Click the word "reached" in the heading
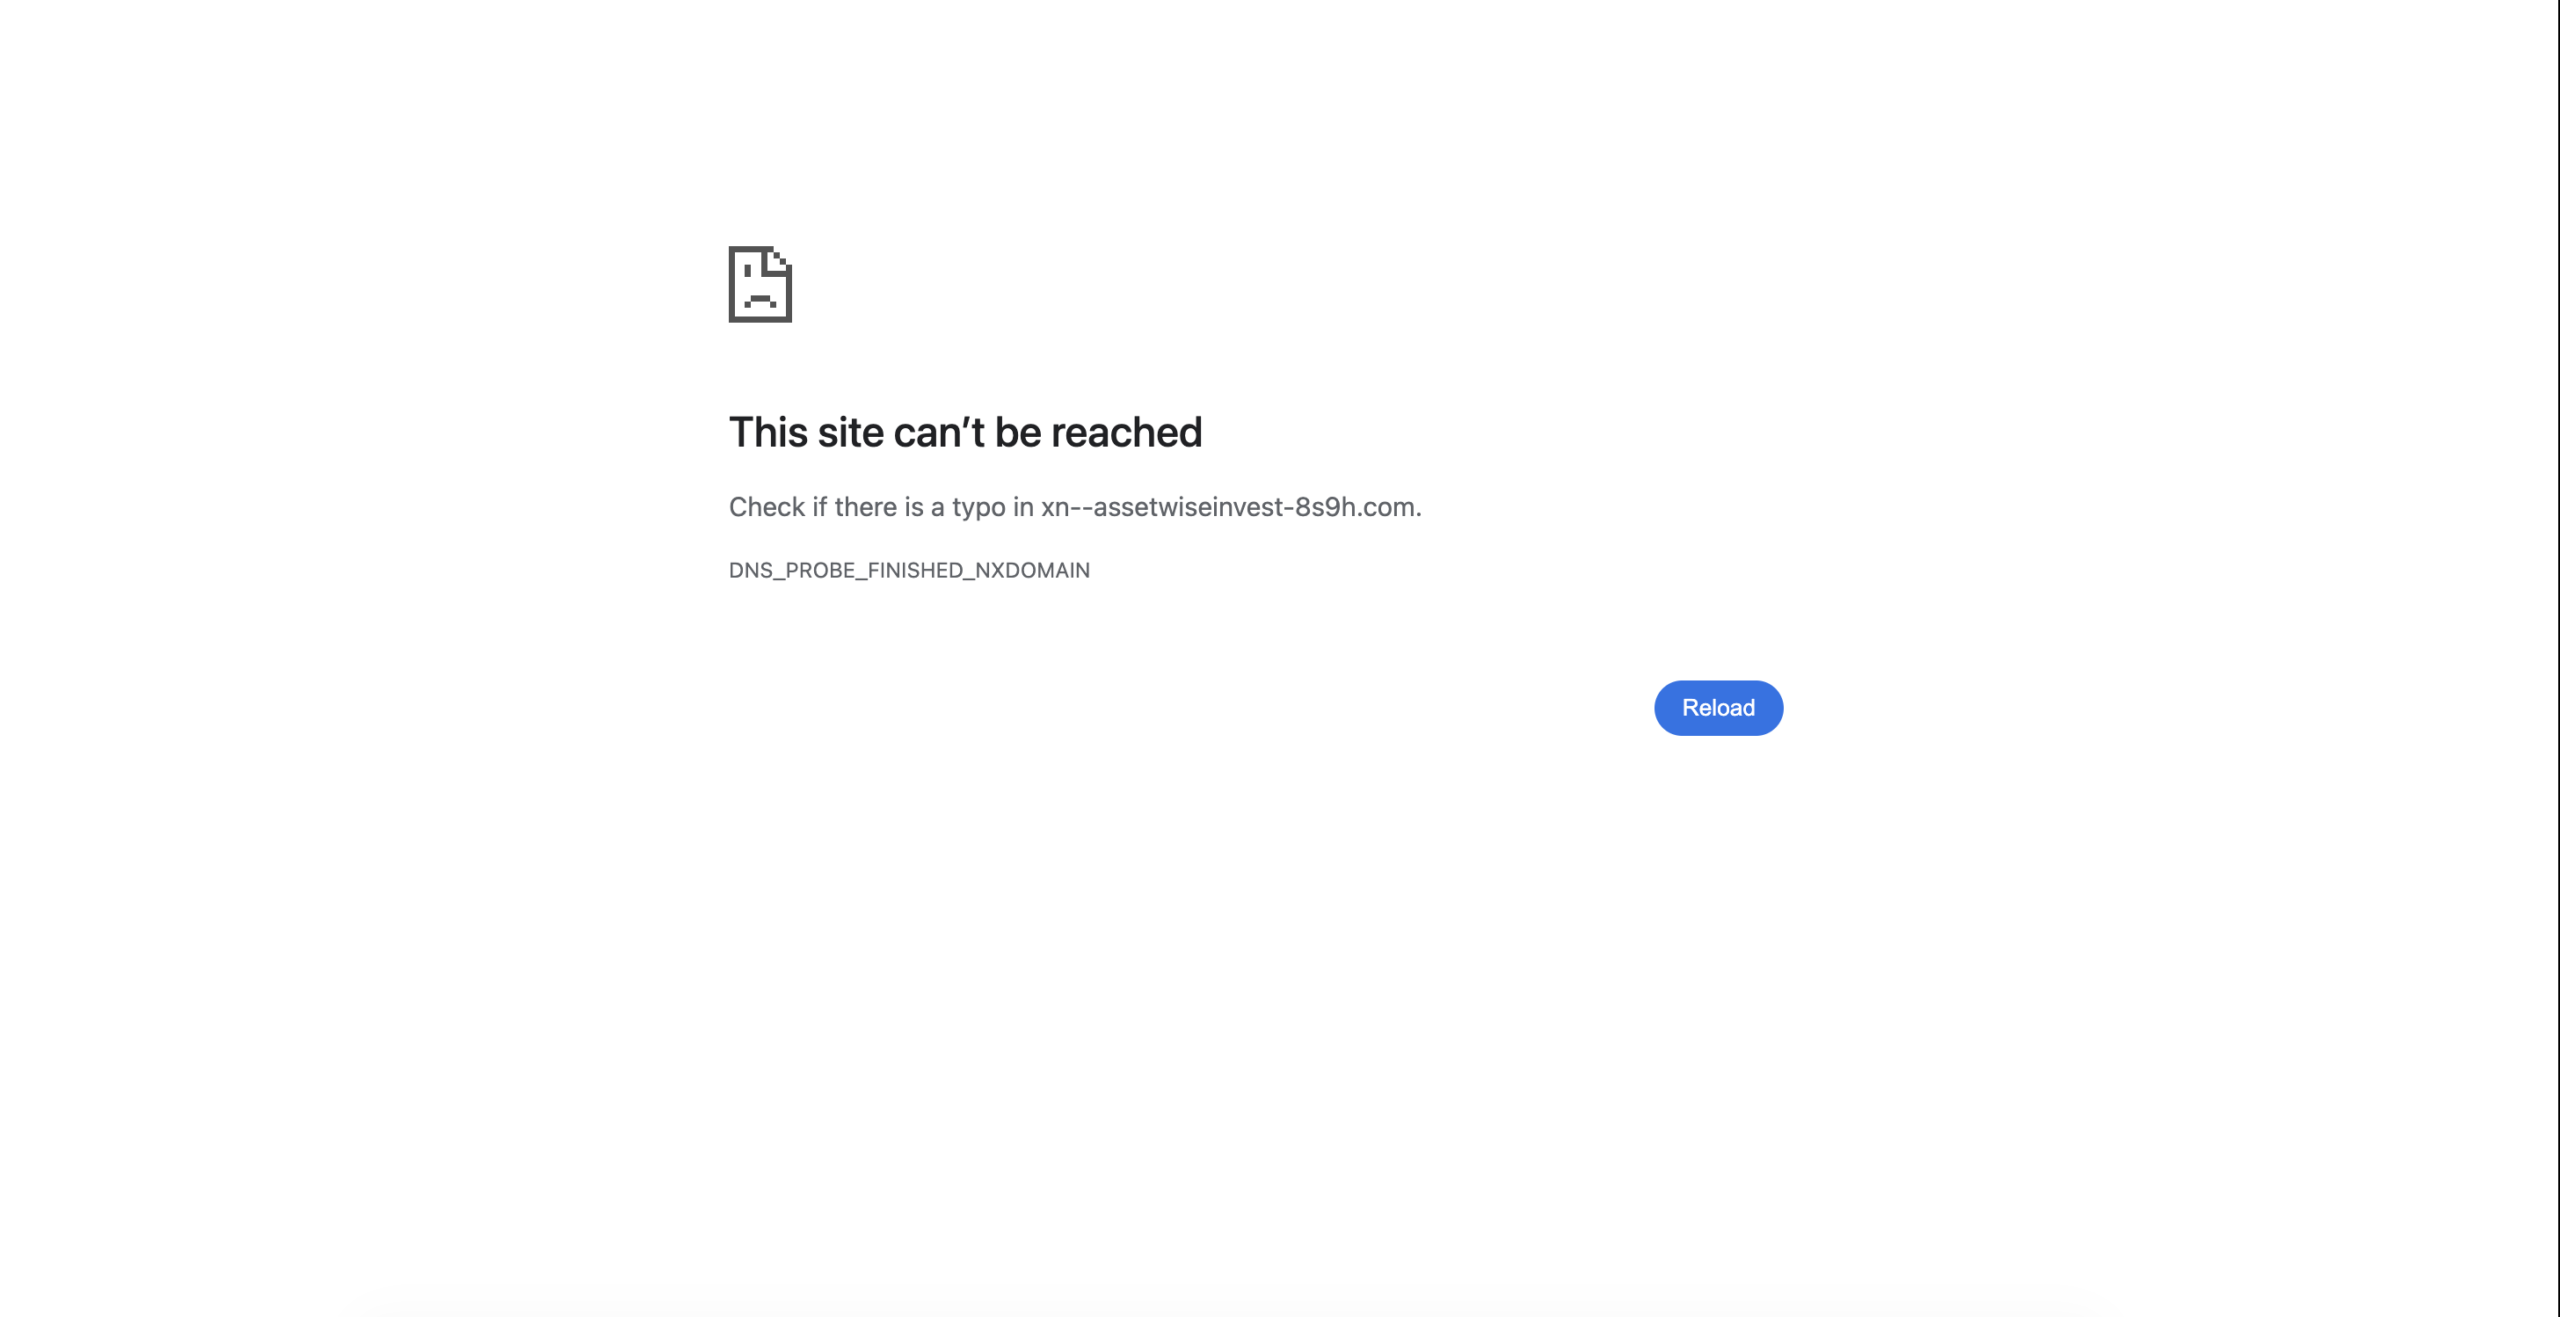The image size is (2560, 1317). [x=1126, y=432]
